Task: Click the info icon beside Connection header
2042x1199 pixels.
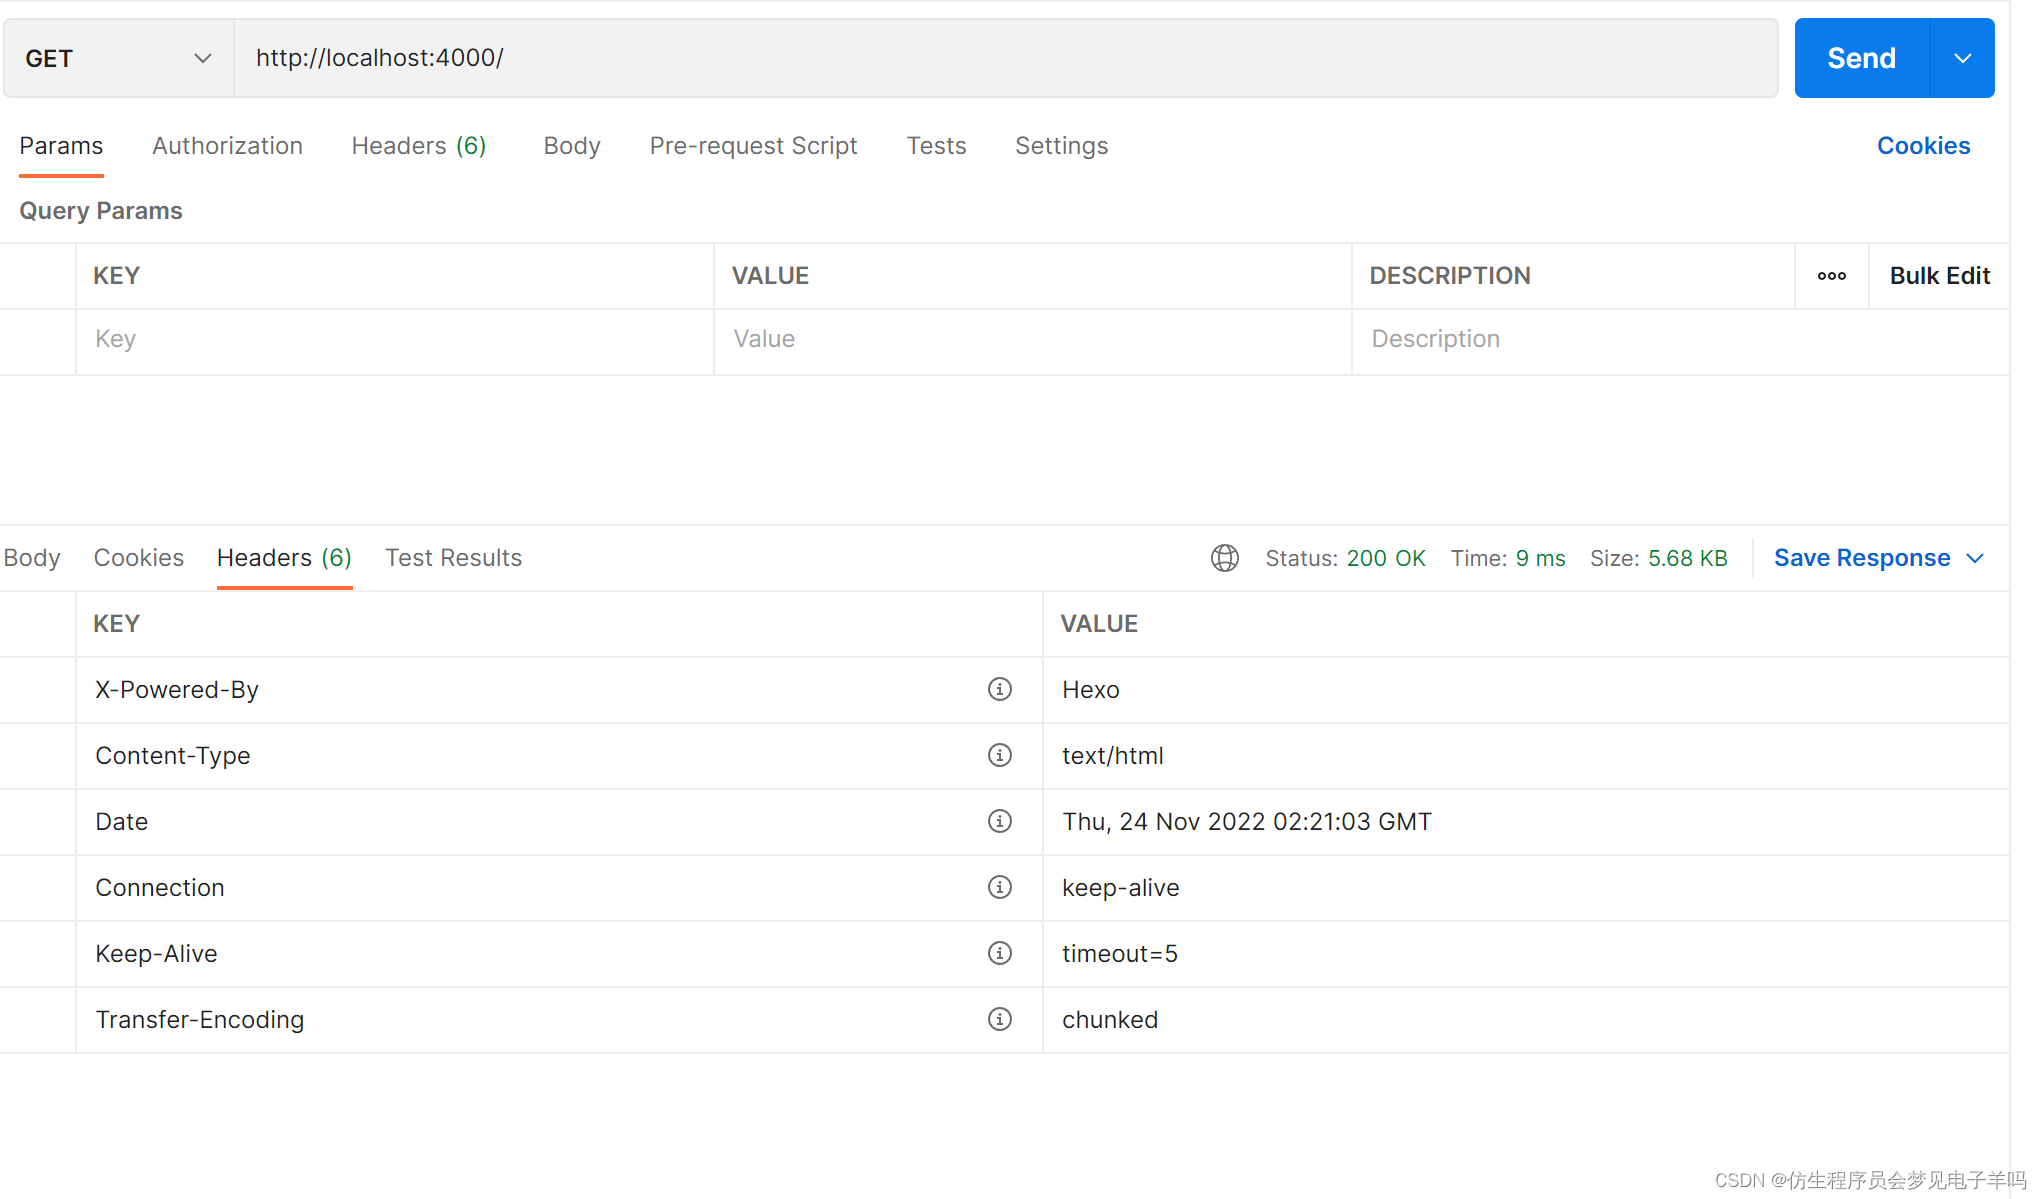Action: [x=999, y=887]
